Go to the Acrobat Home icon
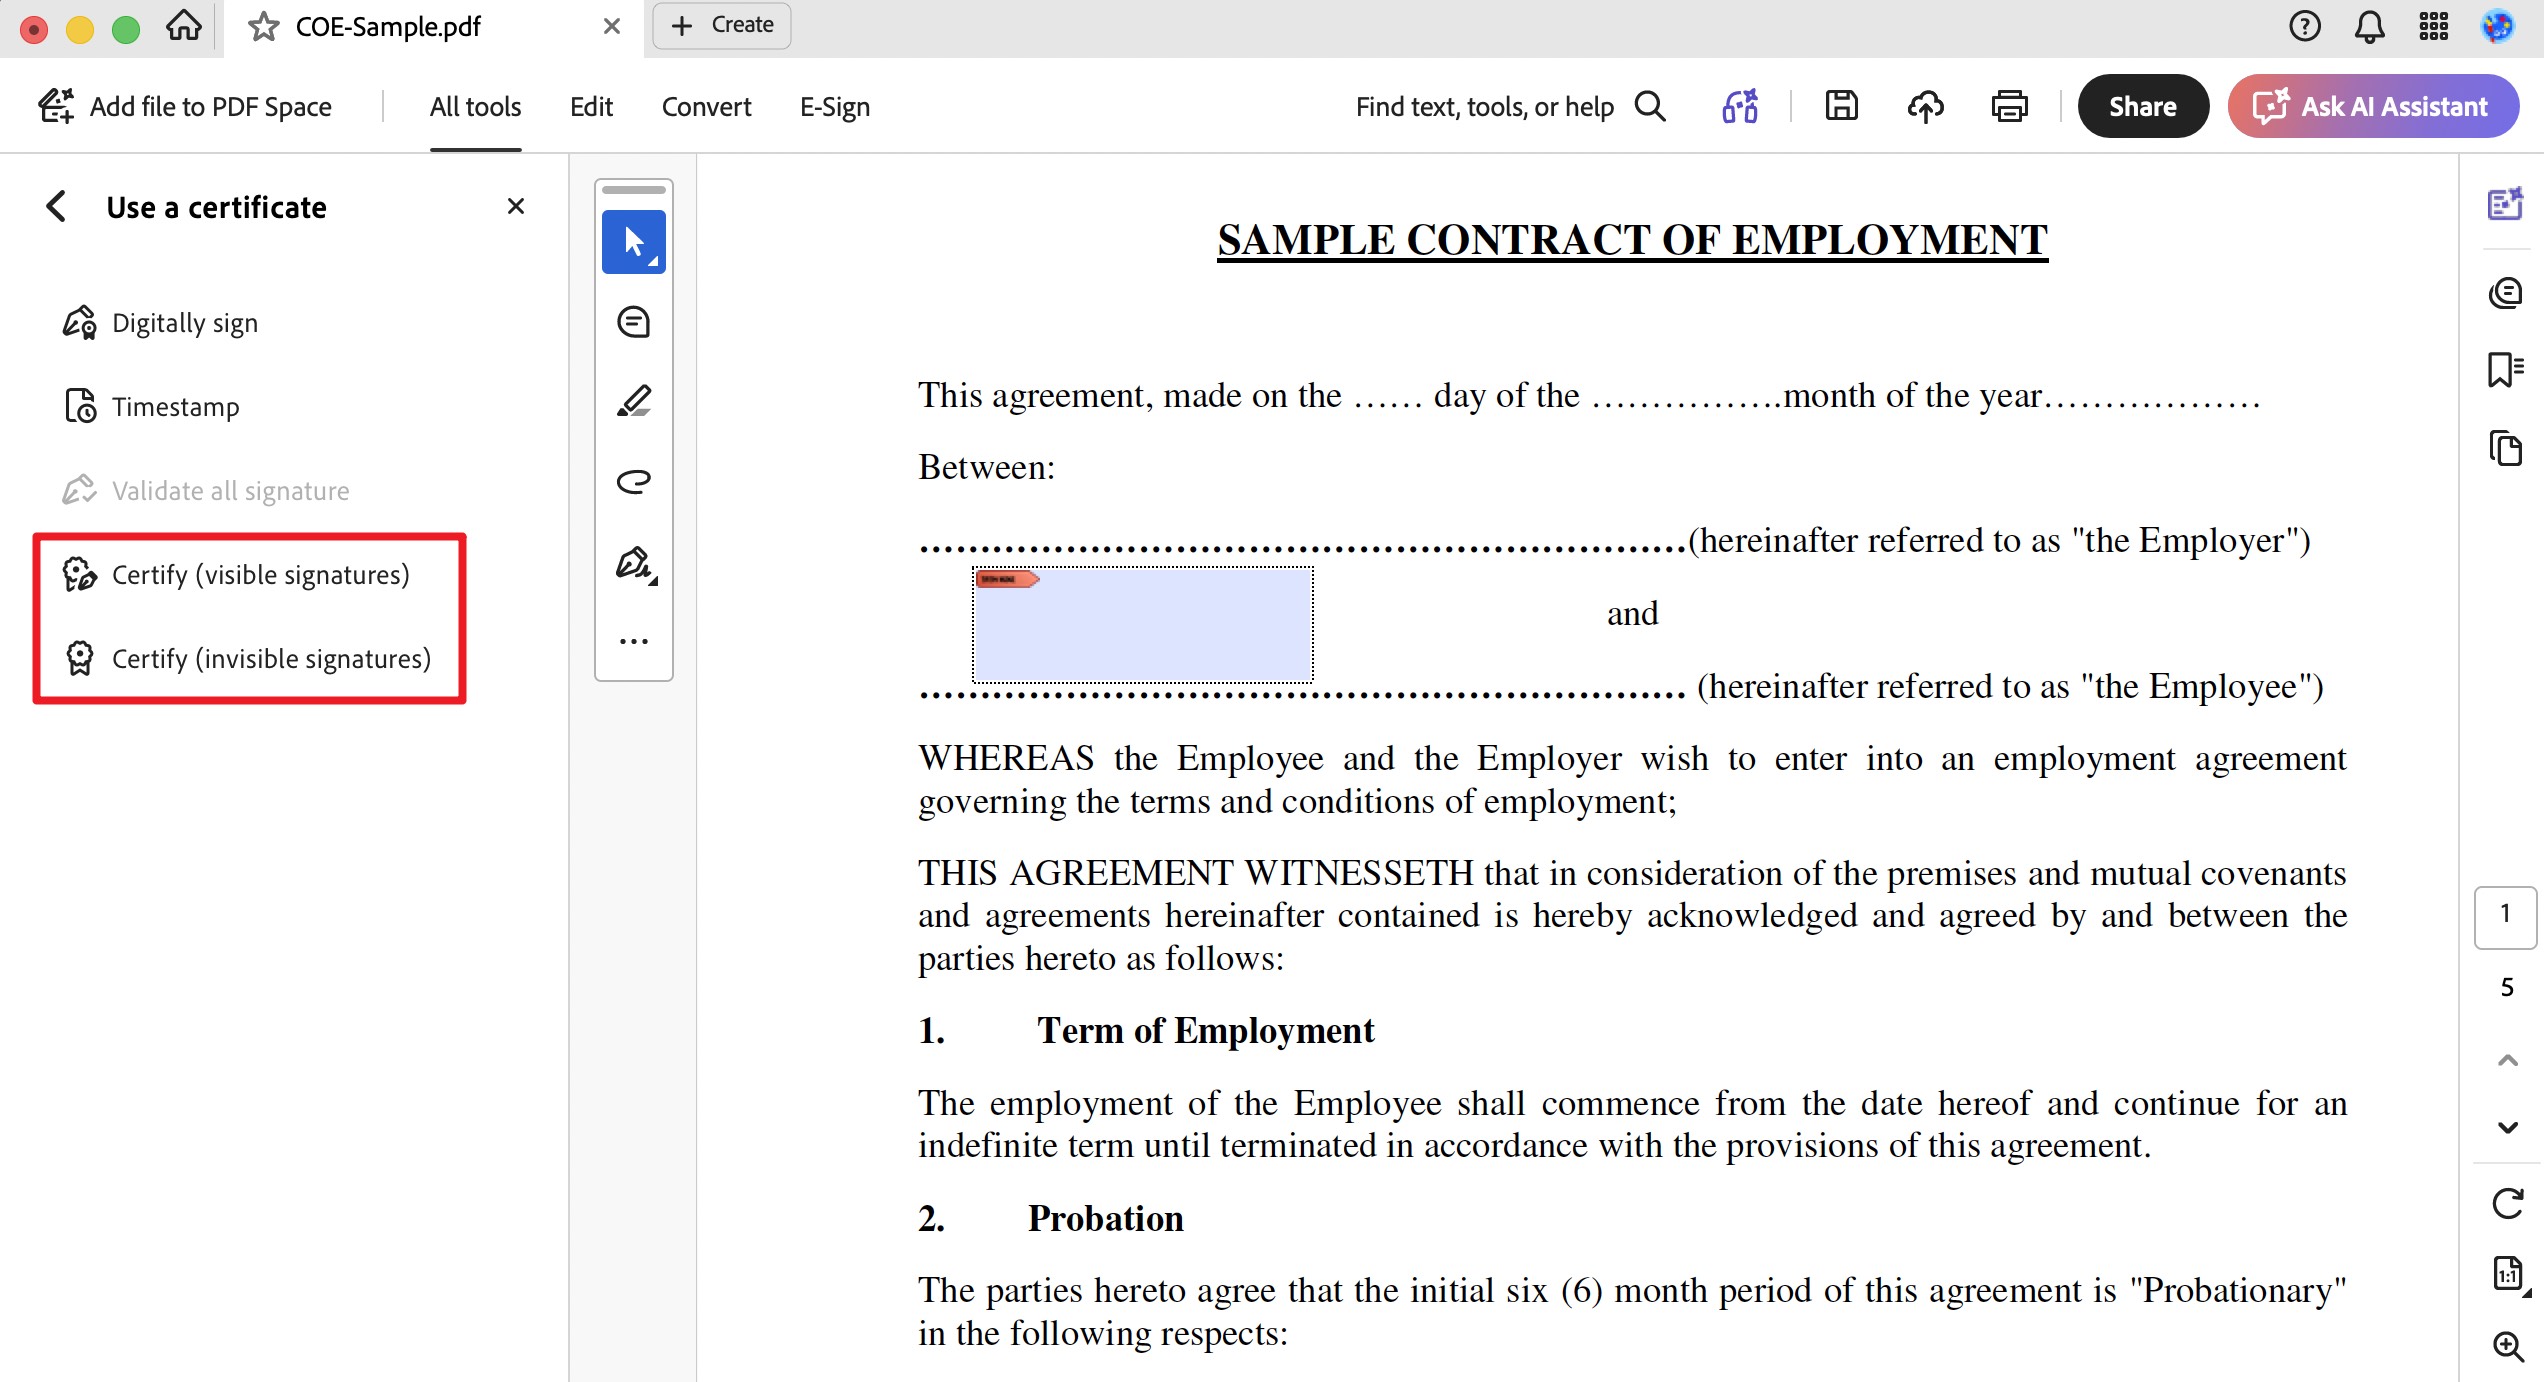The image size is (2544, 1382). (184, 26)
